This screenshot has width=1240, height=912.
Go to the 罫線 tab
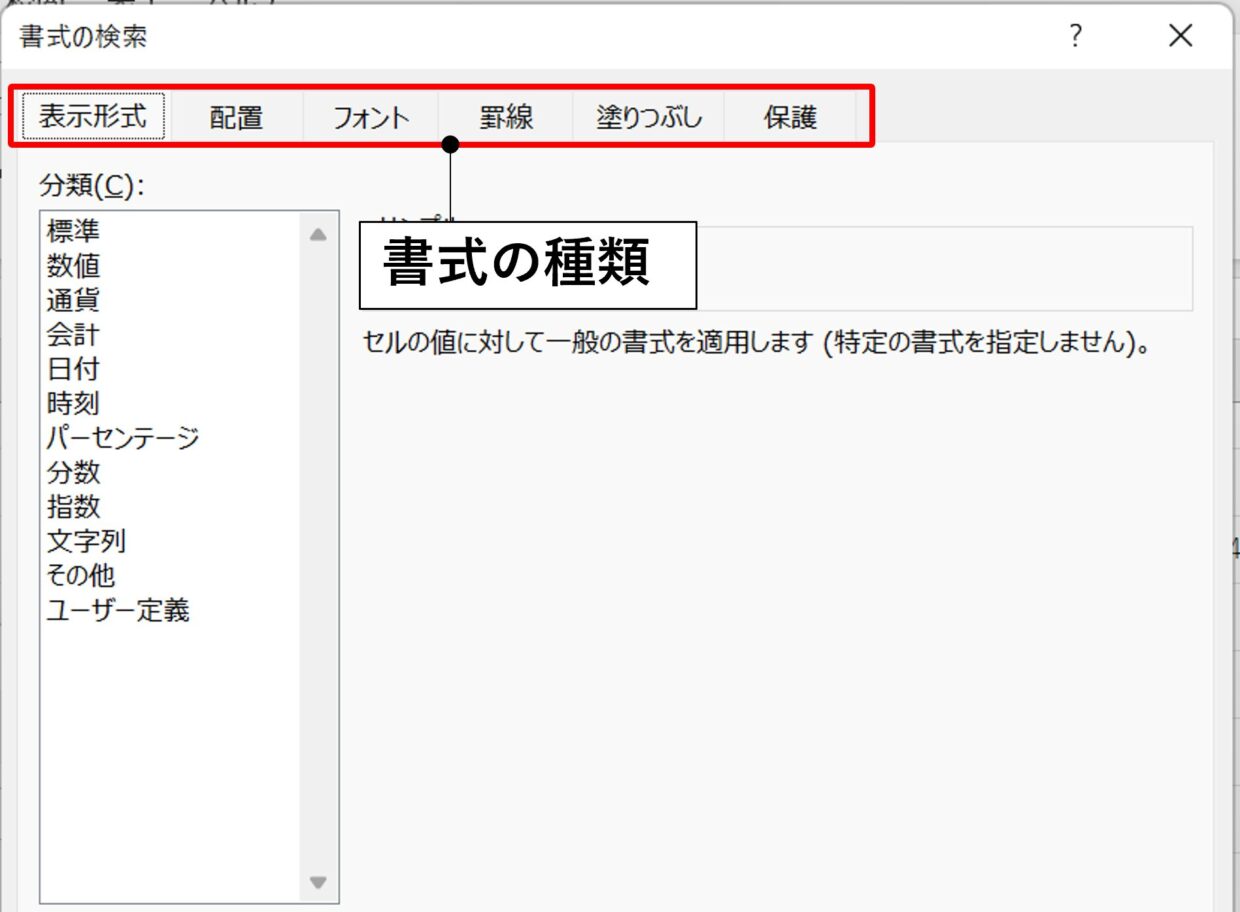point(506,118)
